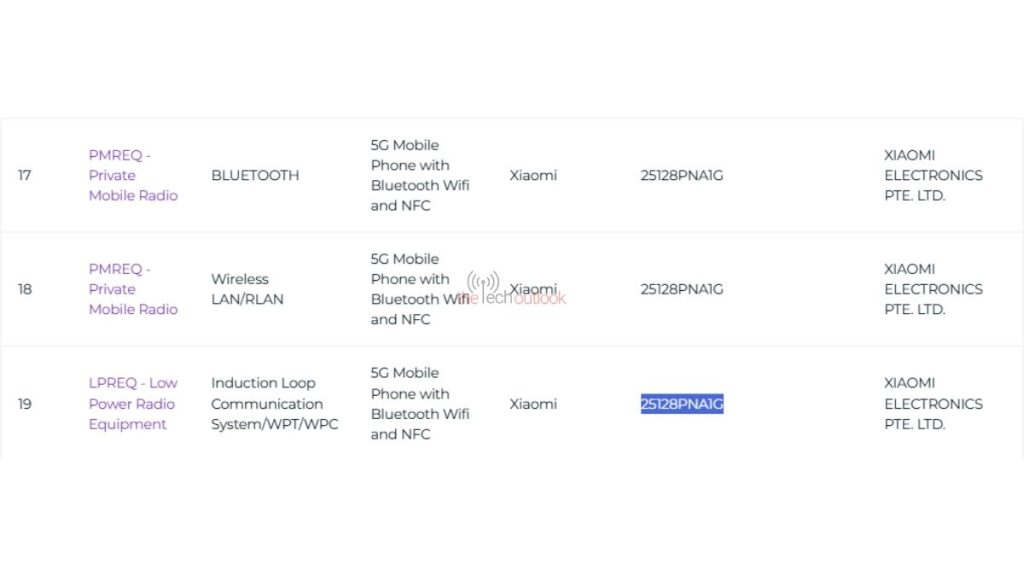Screen dimensions: 1024x576
Task: Open the PMREQ Private Mobile Radio link in row 18
Action: pos(133,289)
